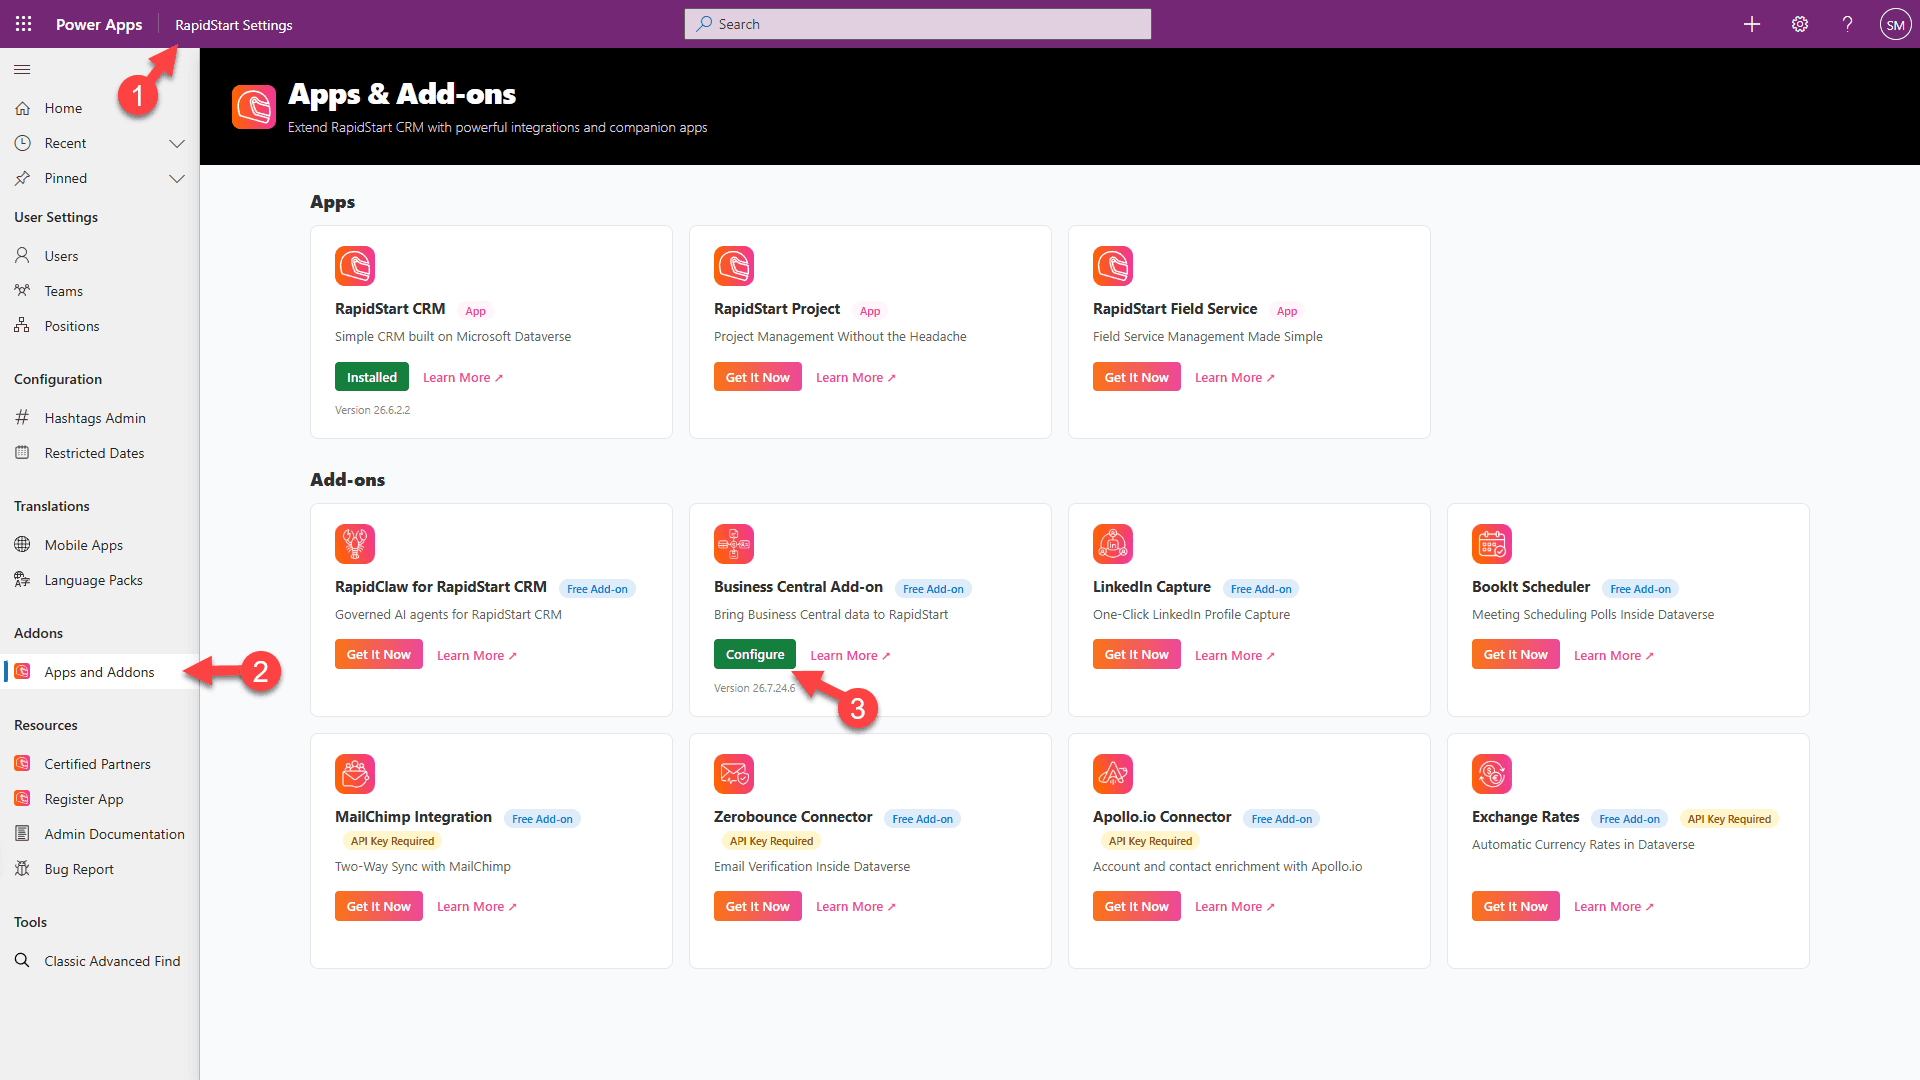
Task: Click the settings gear icon
Action: 1800,24
